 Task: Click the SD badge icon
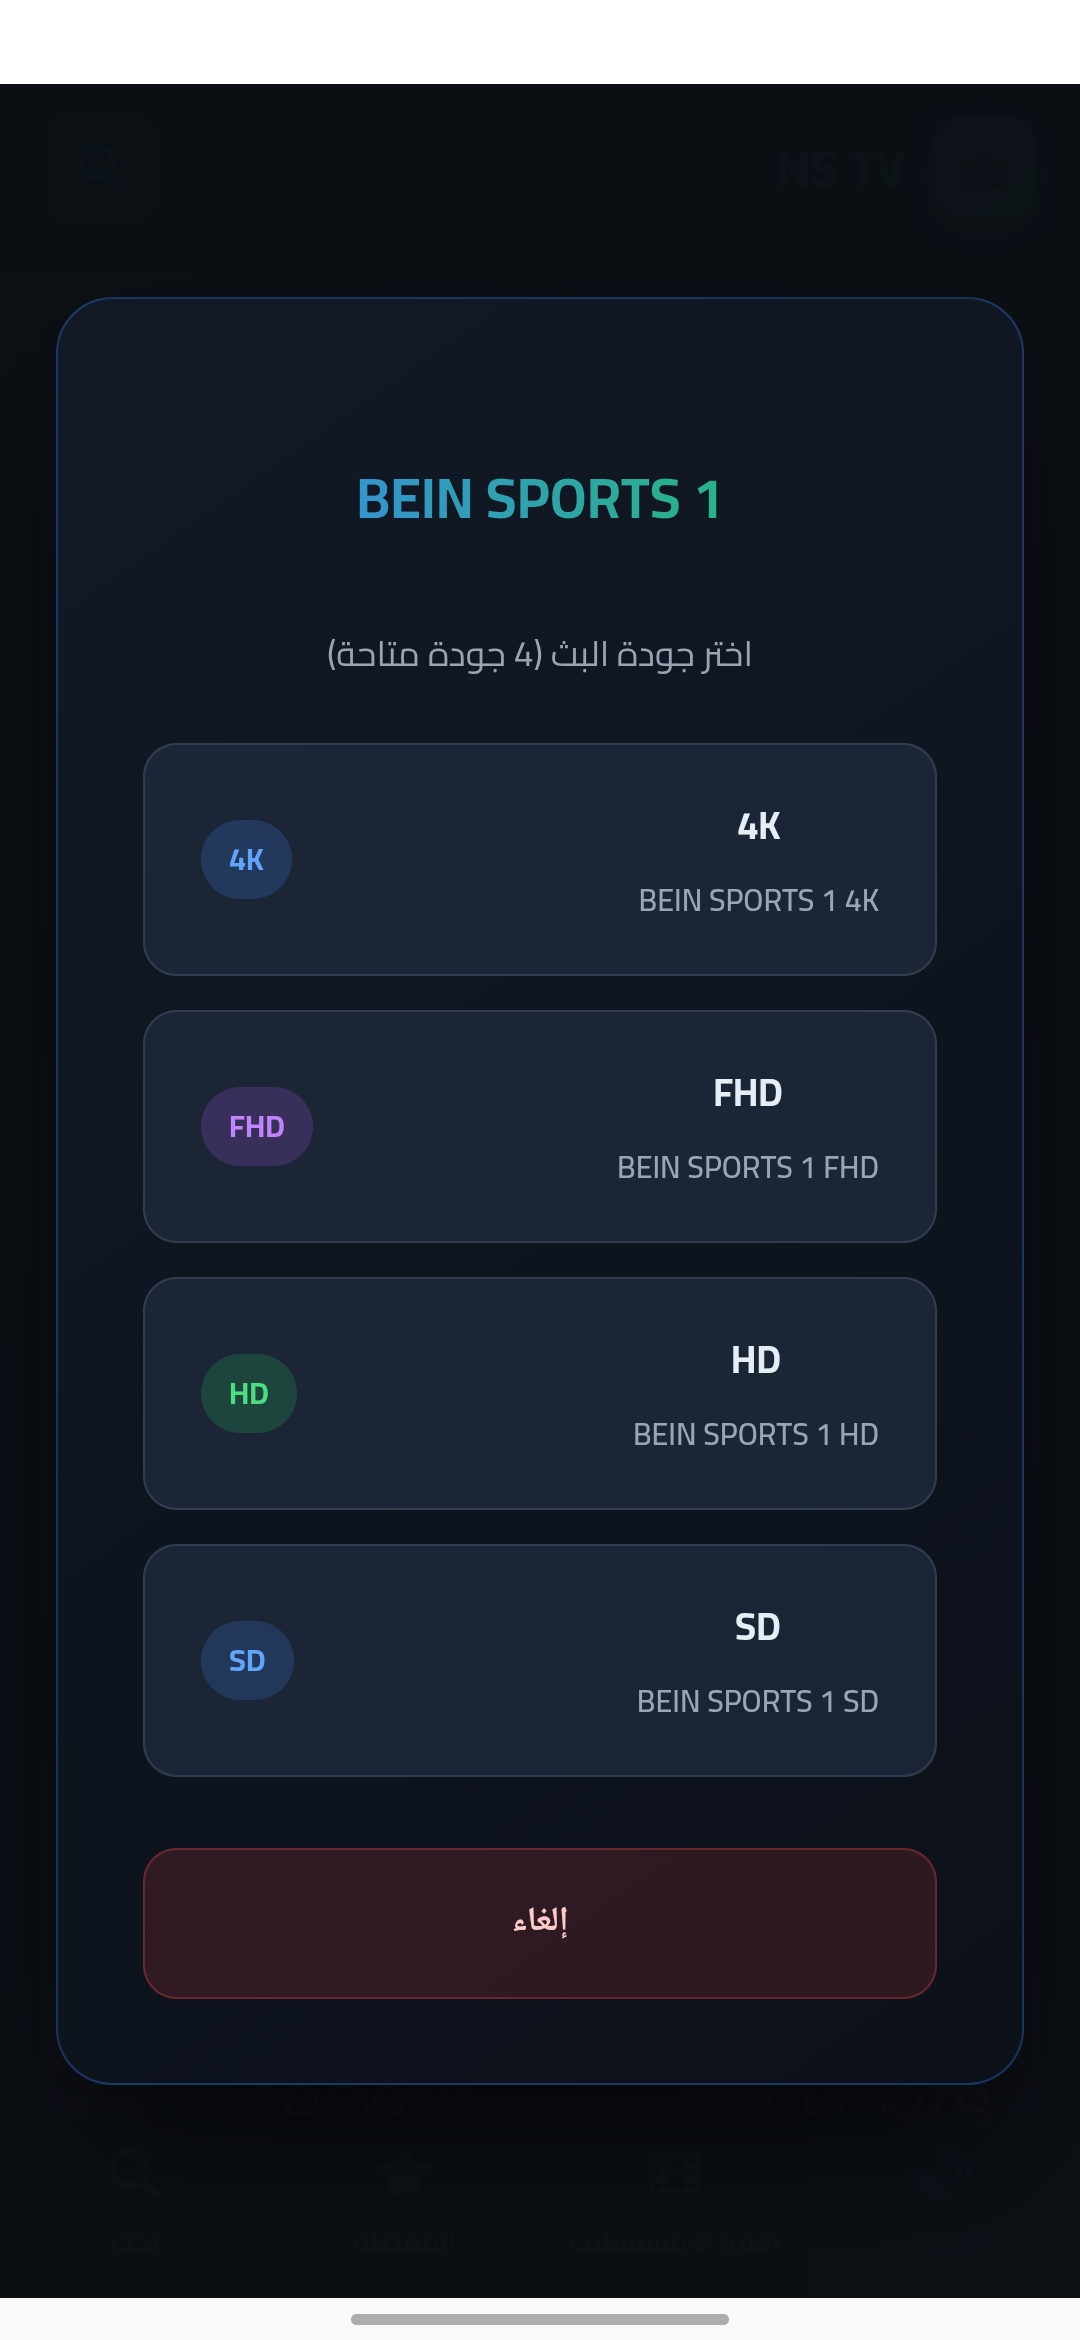pos(247,1660)
